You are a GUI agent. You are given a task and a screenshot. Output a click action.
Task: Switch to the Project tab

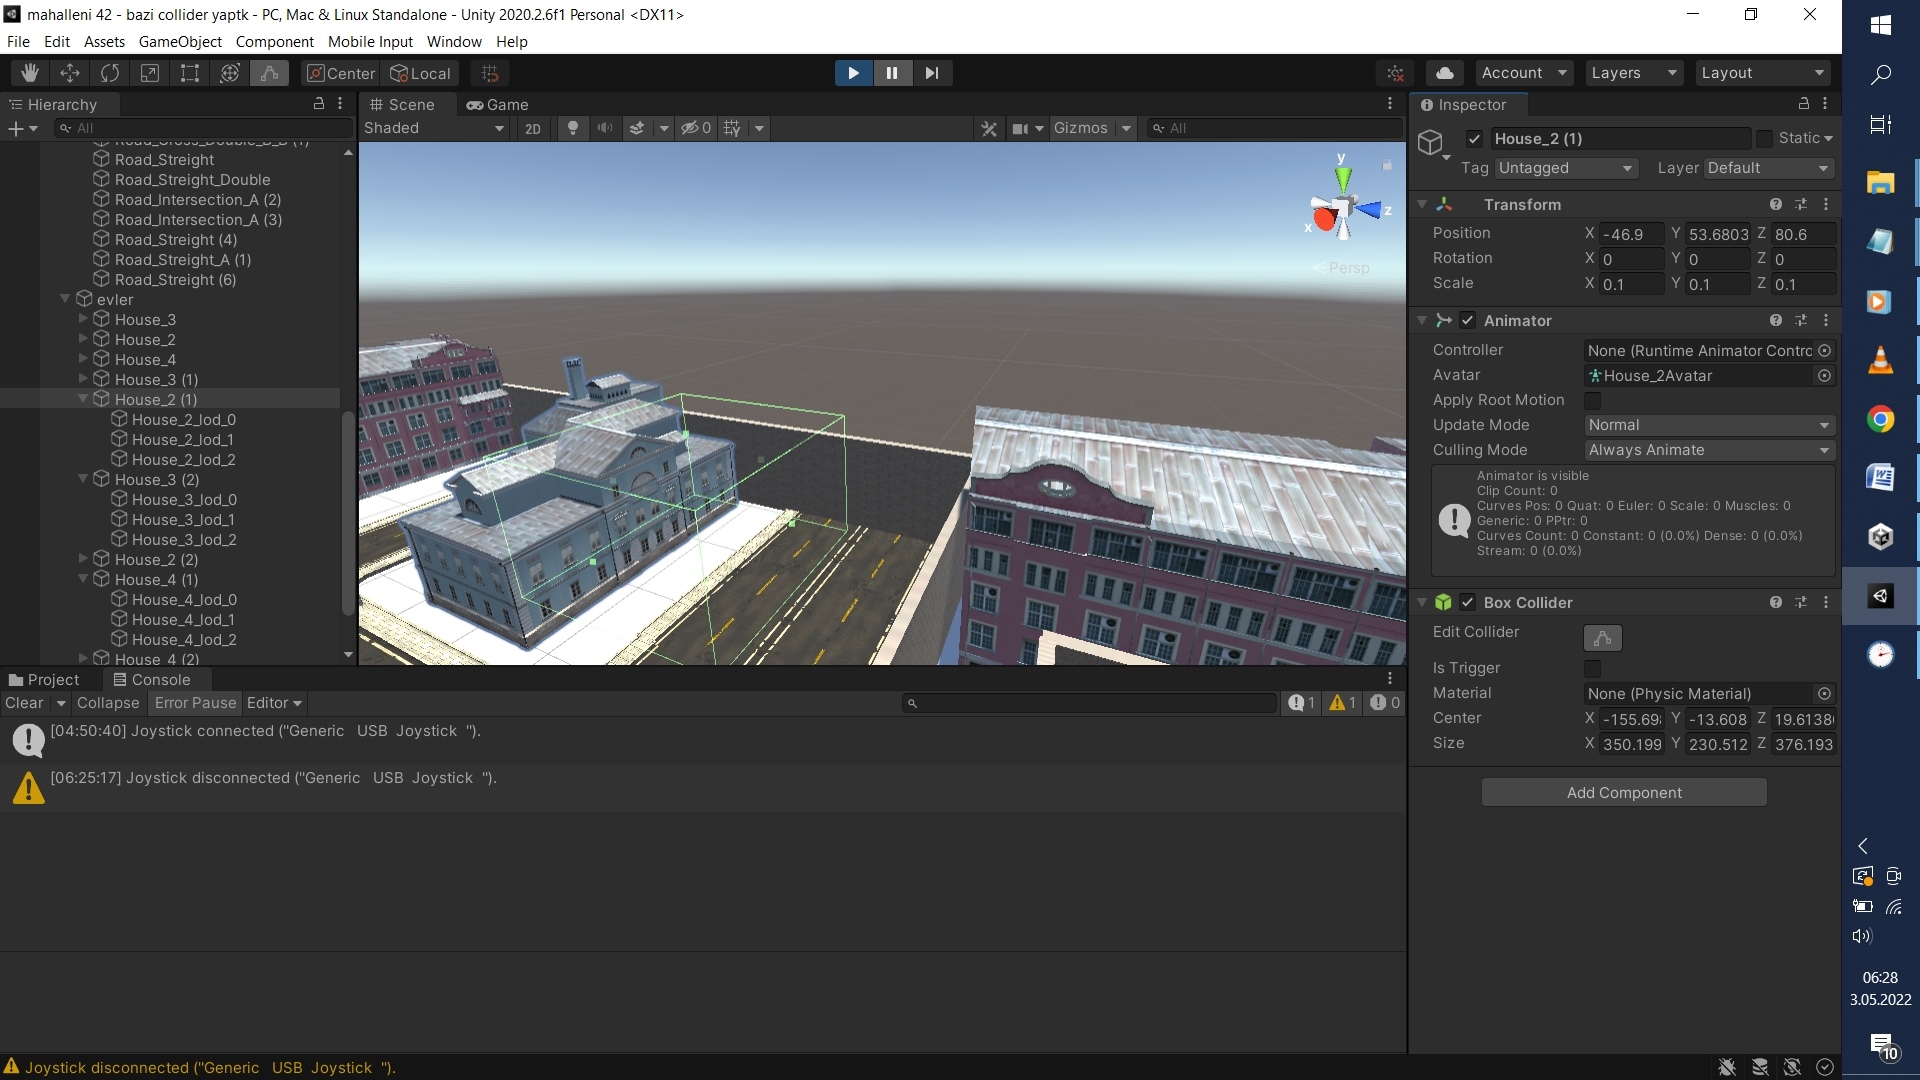(44, 679)
